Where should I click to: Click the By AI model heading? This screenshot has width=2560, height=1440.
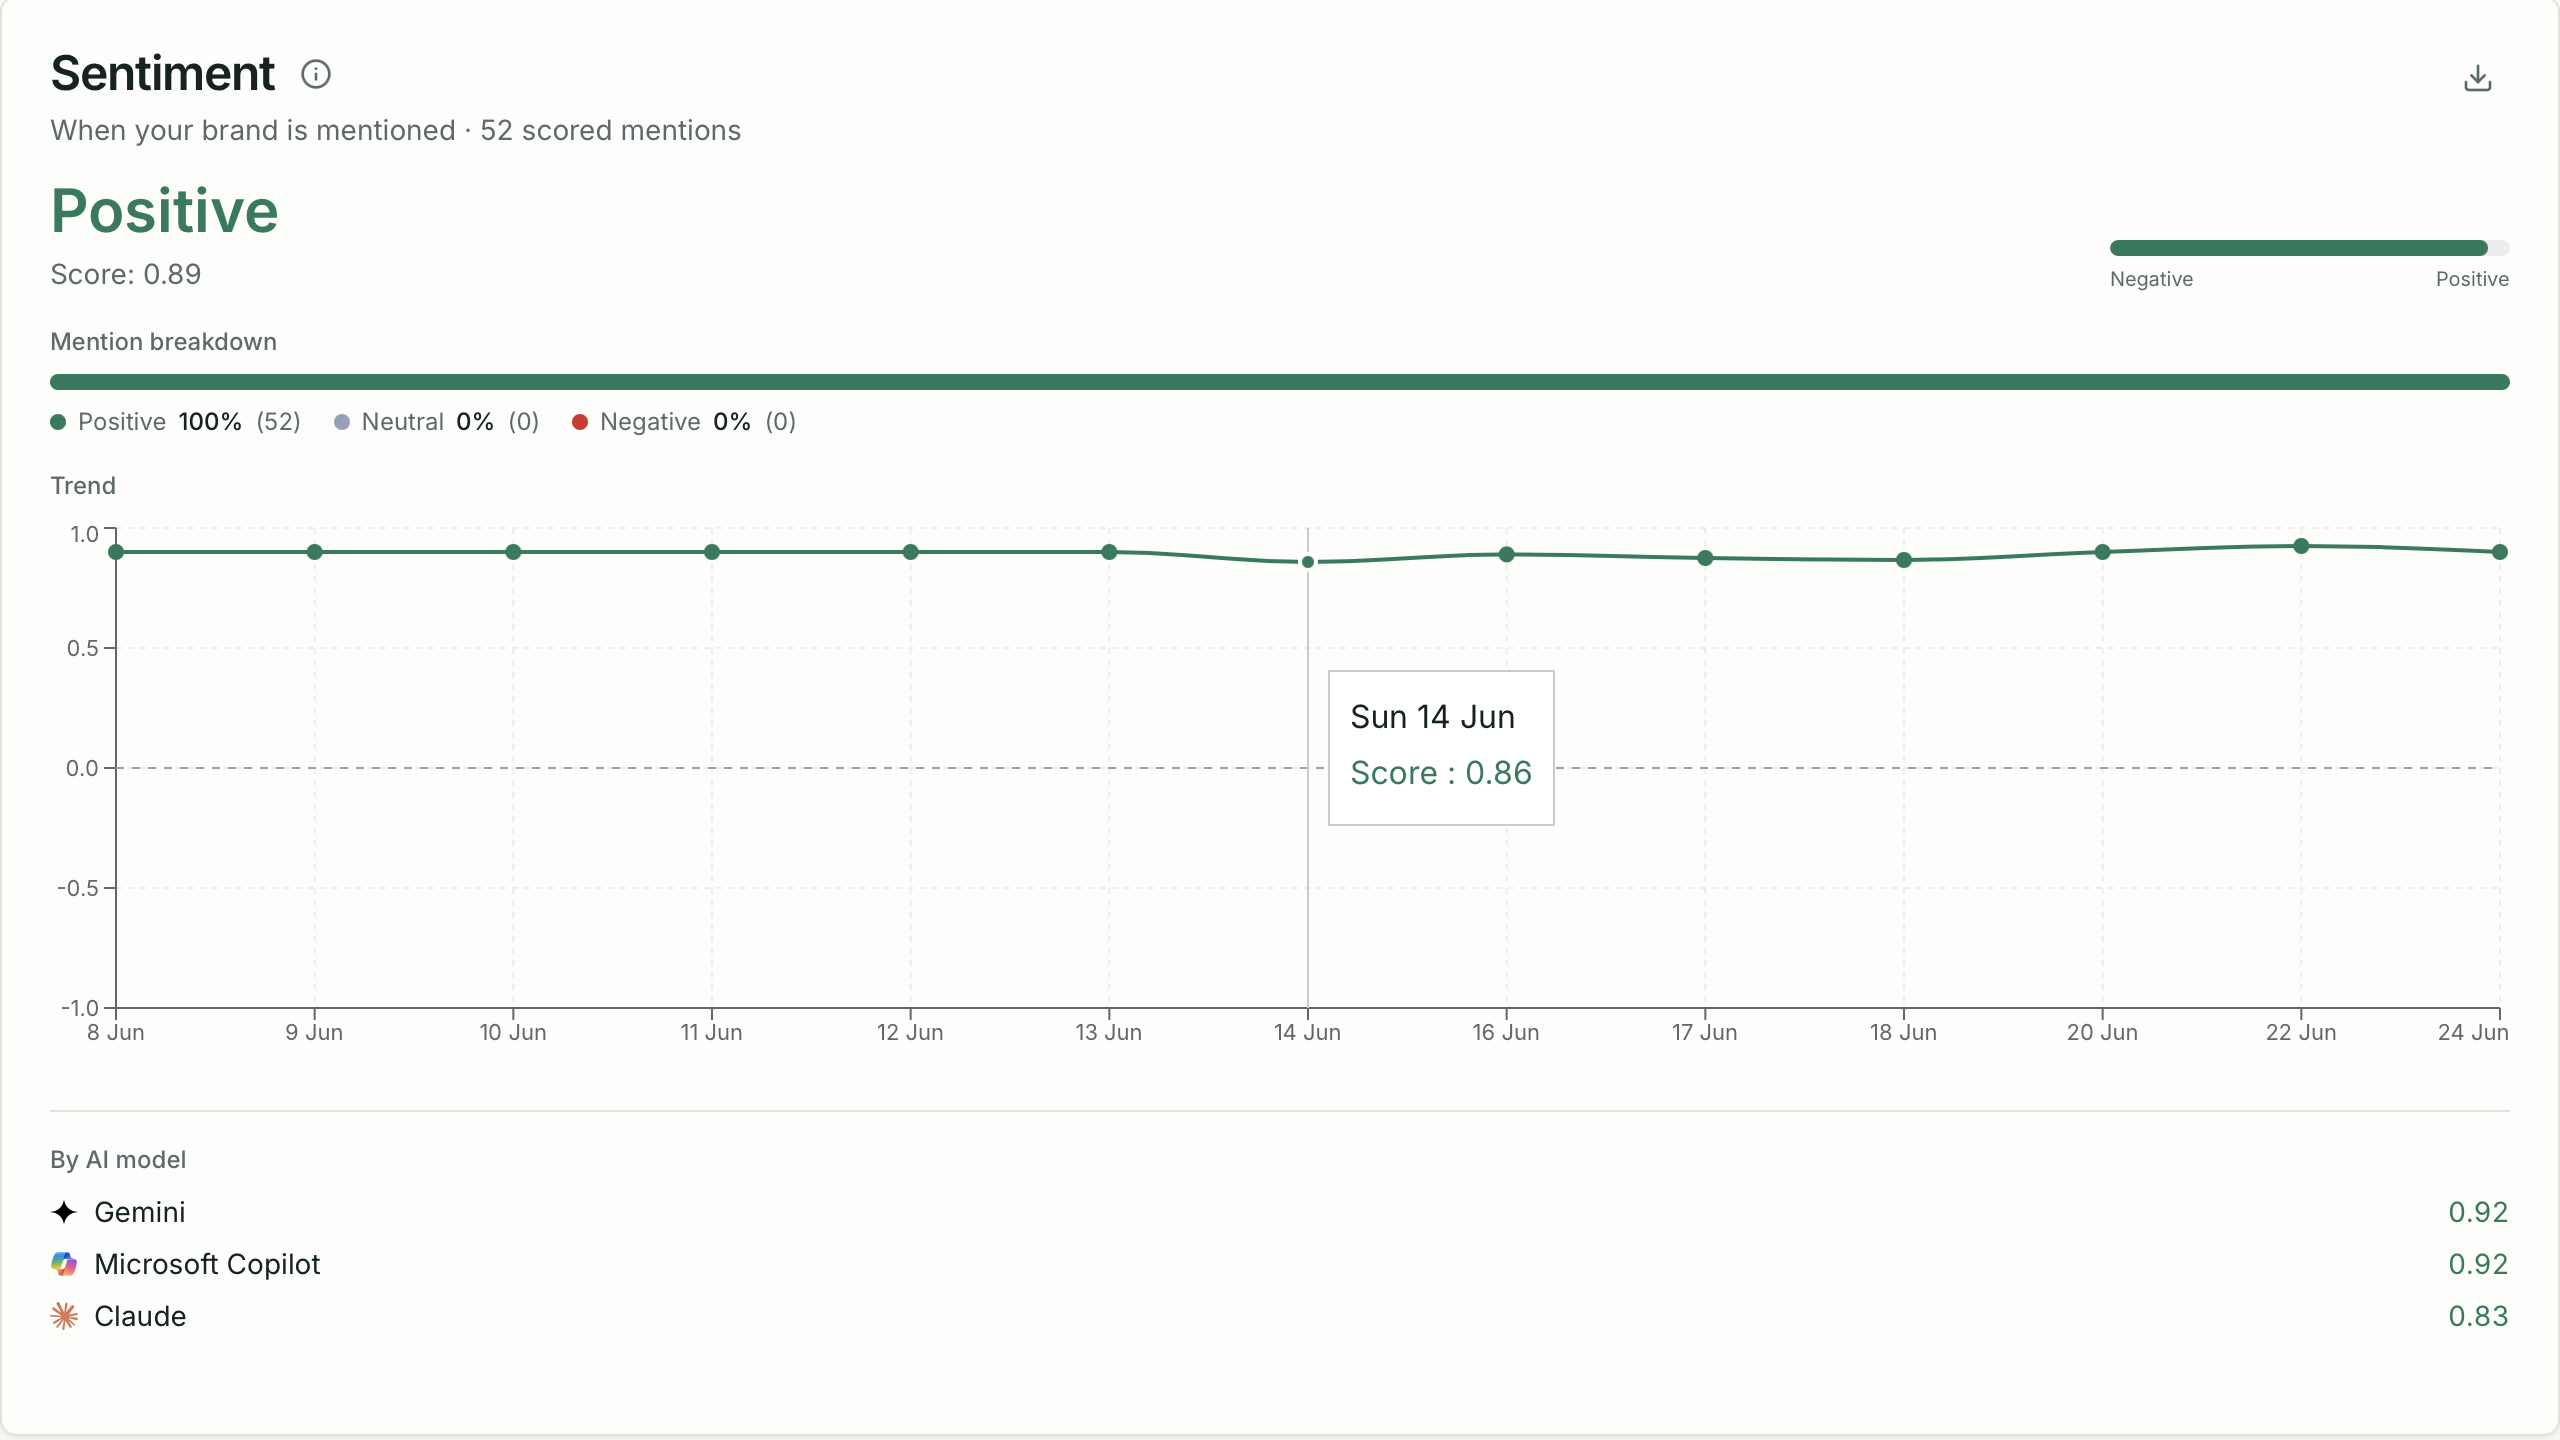coord(118,1160)
